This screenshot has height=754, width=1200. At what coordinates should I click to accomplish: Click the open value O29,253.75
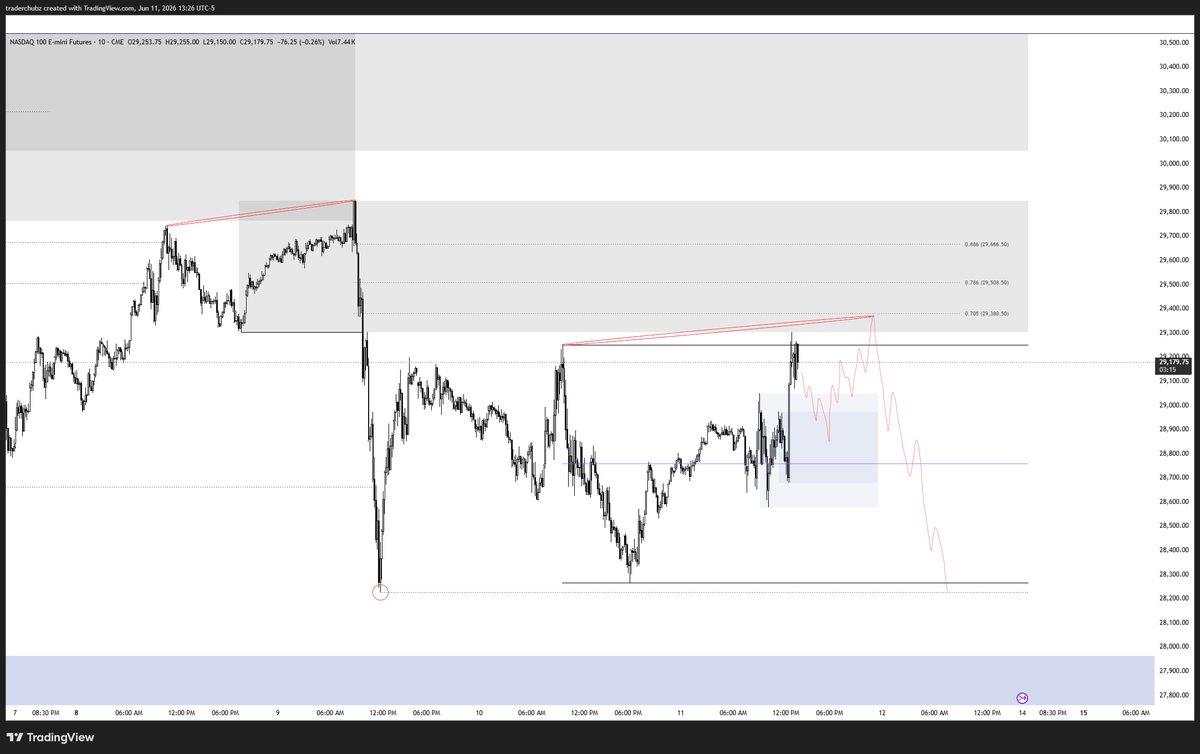click(x=145, y=42)
